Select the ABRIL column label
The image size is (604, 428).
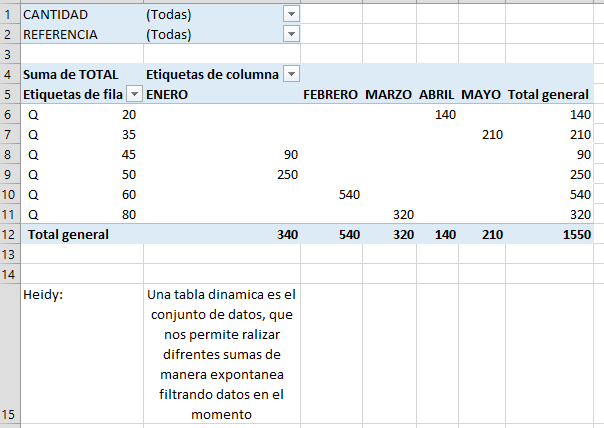437,94
